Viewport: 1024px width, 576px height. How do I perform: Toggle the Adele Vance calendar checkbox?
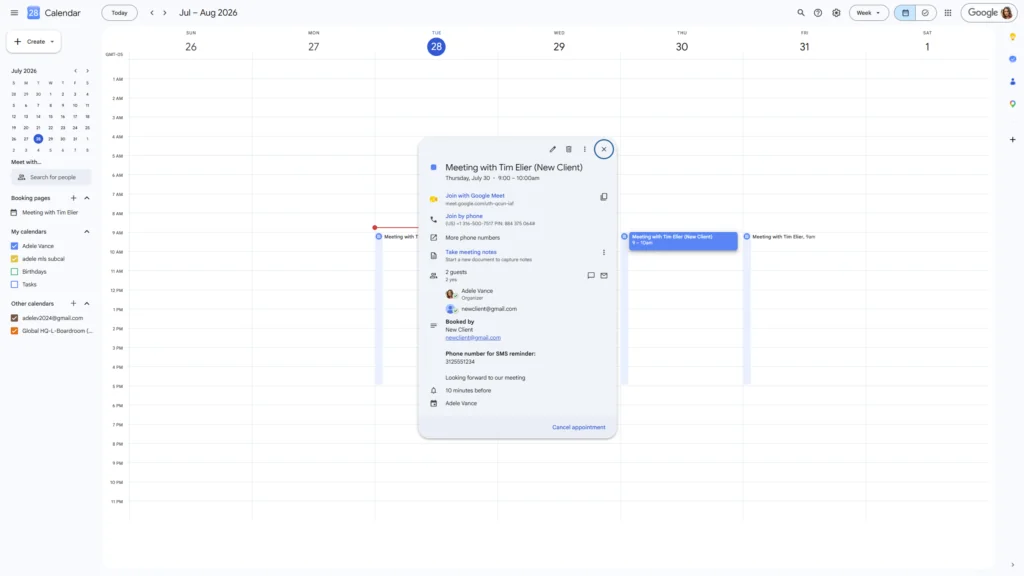point(14,246)
